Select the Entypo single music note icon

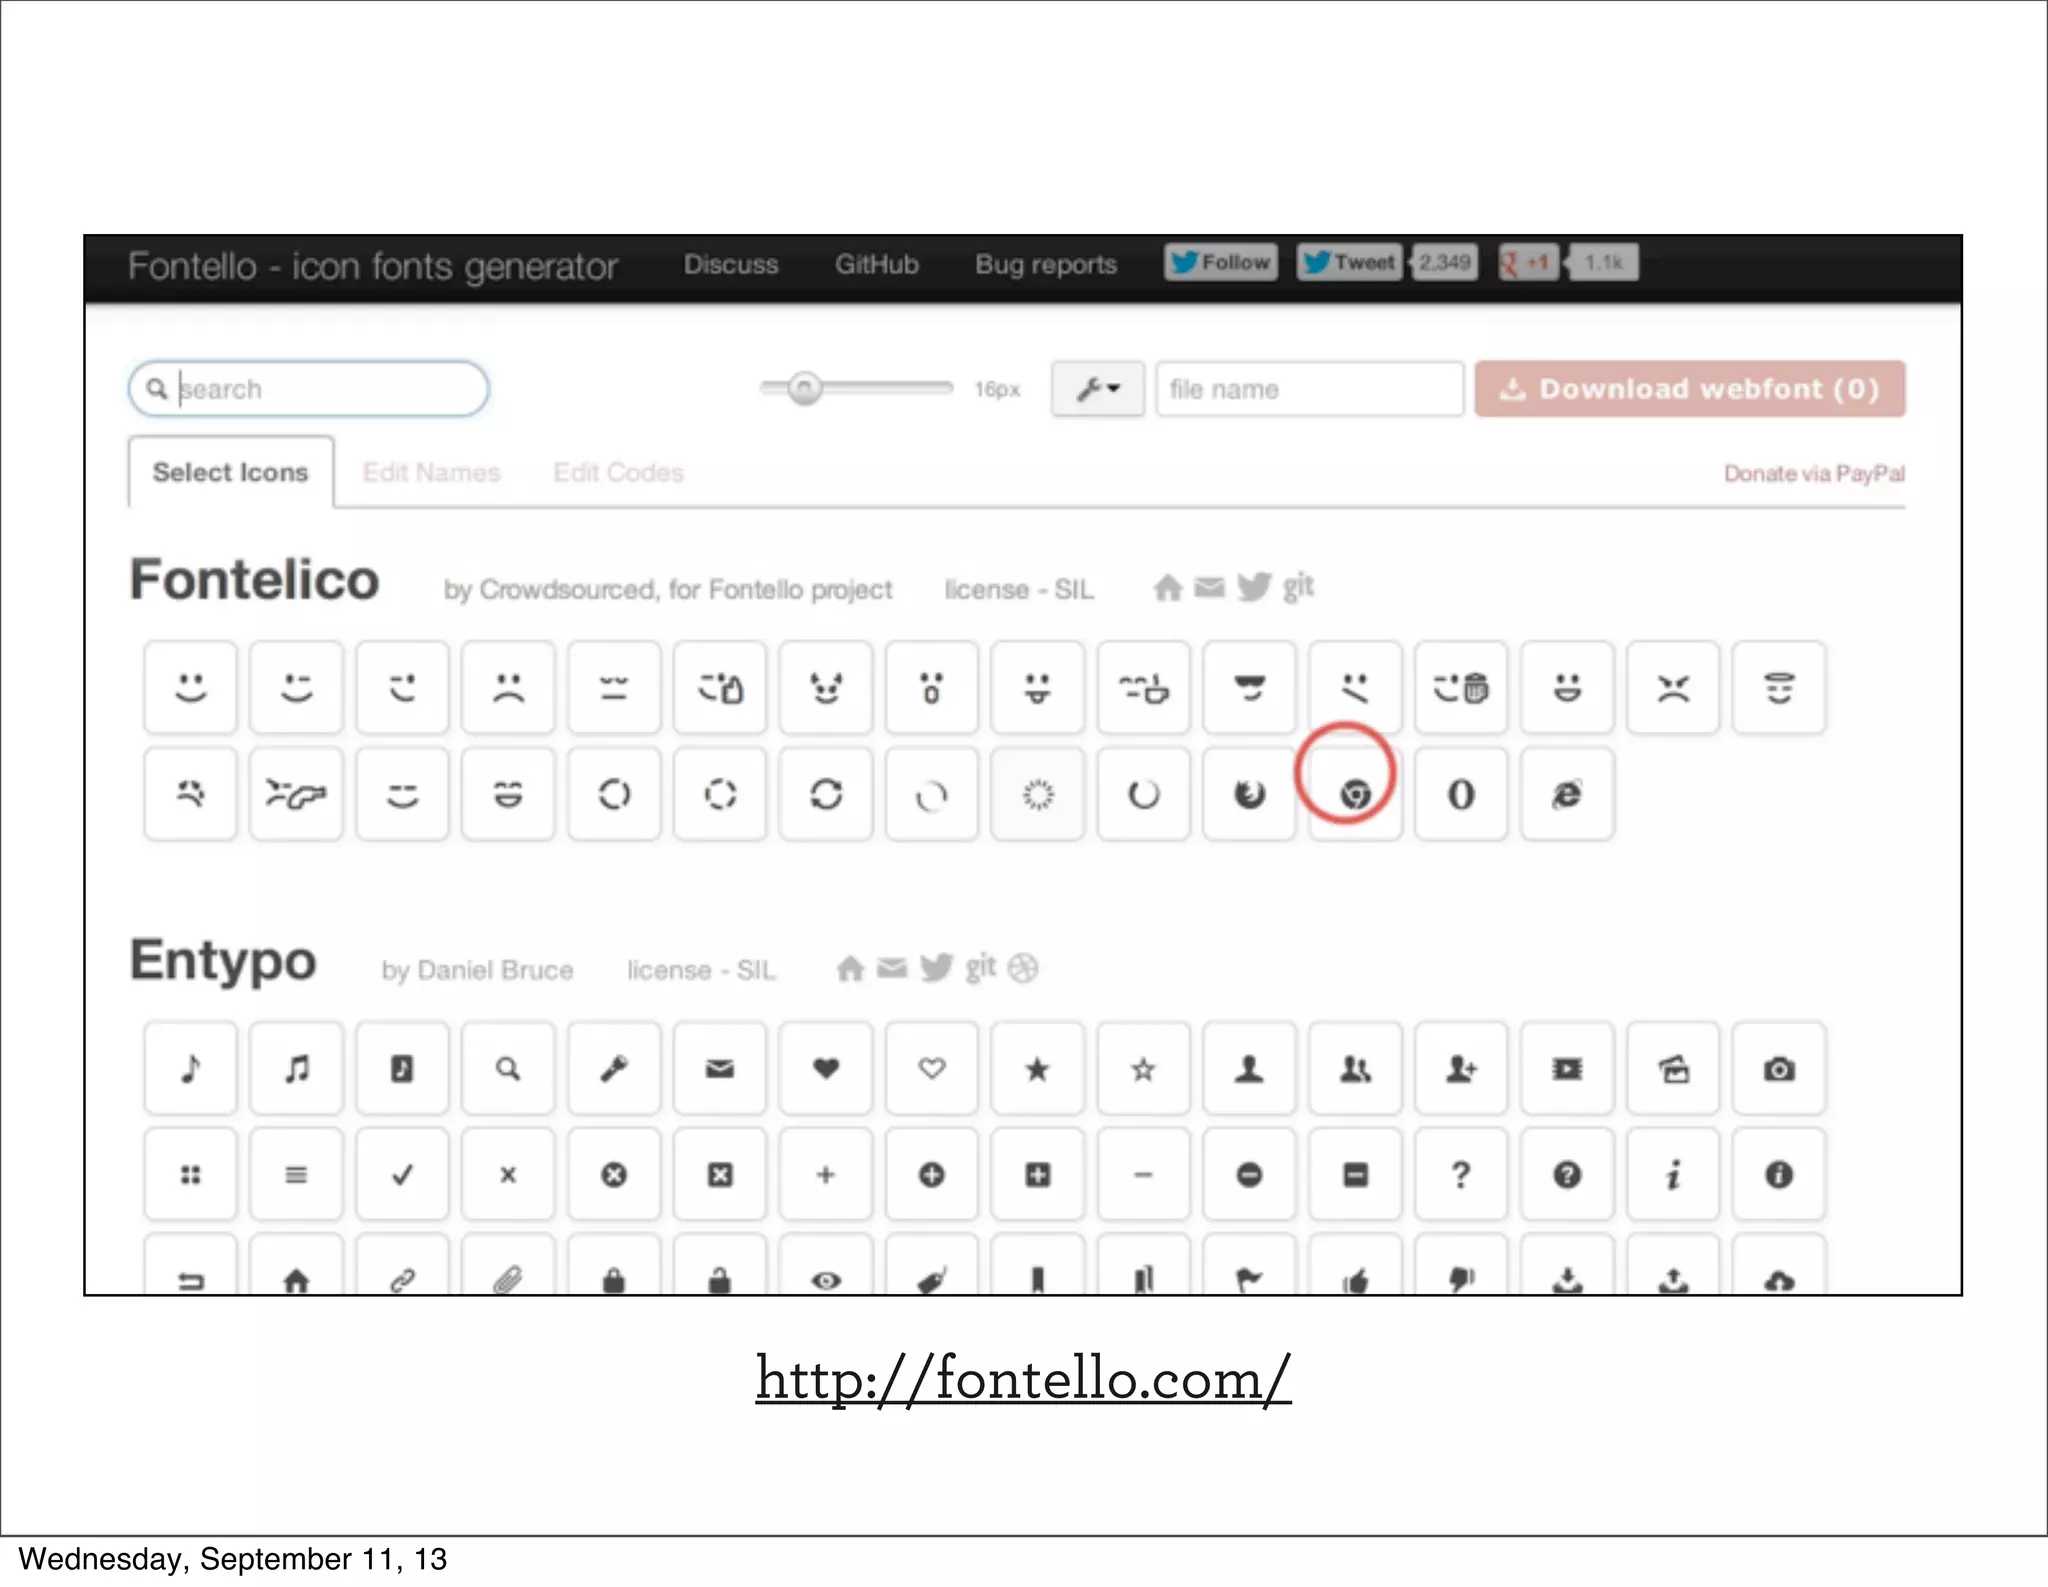pyautogui.click(x=191, y=1069)
